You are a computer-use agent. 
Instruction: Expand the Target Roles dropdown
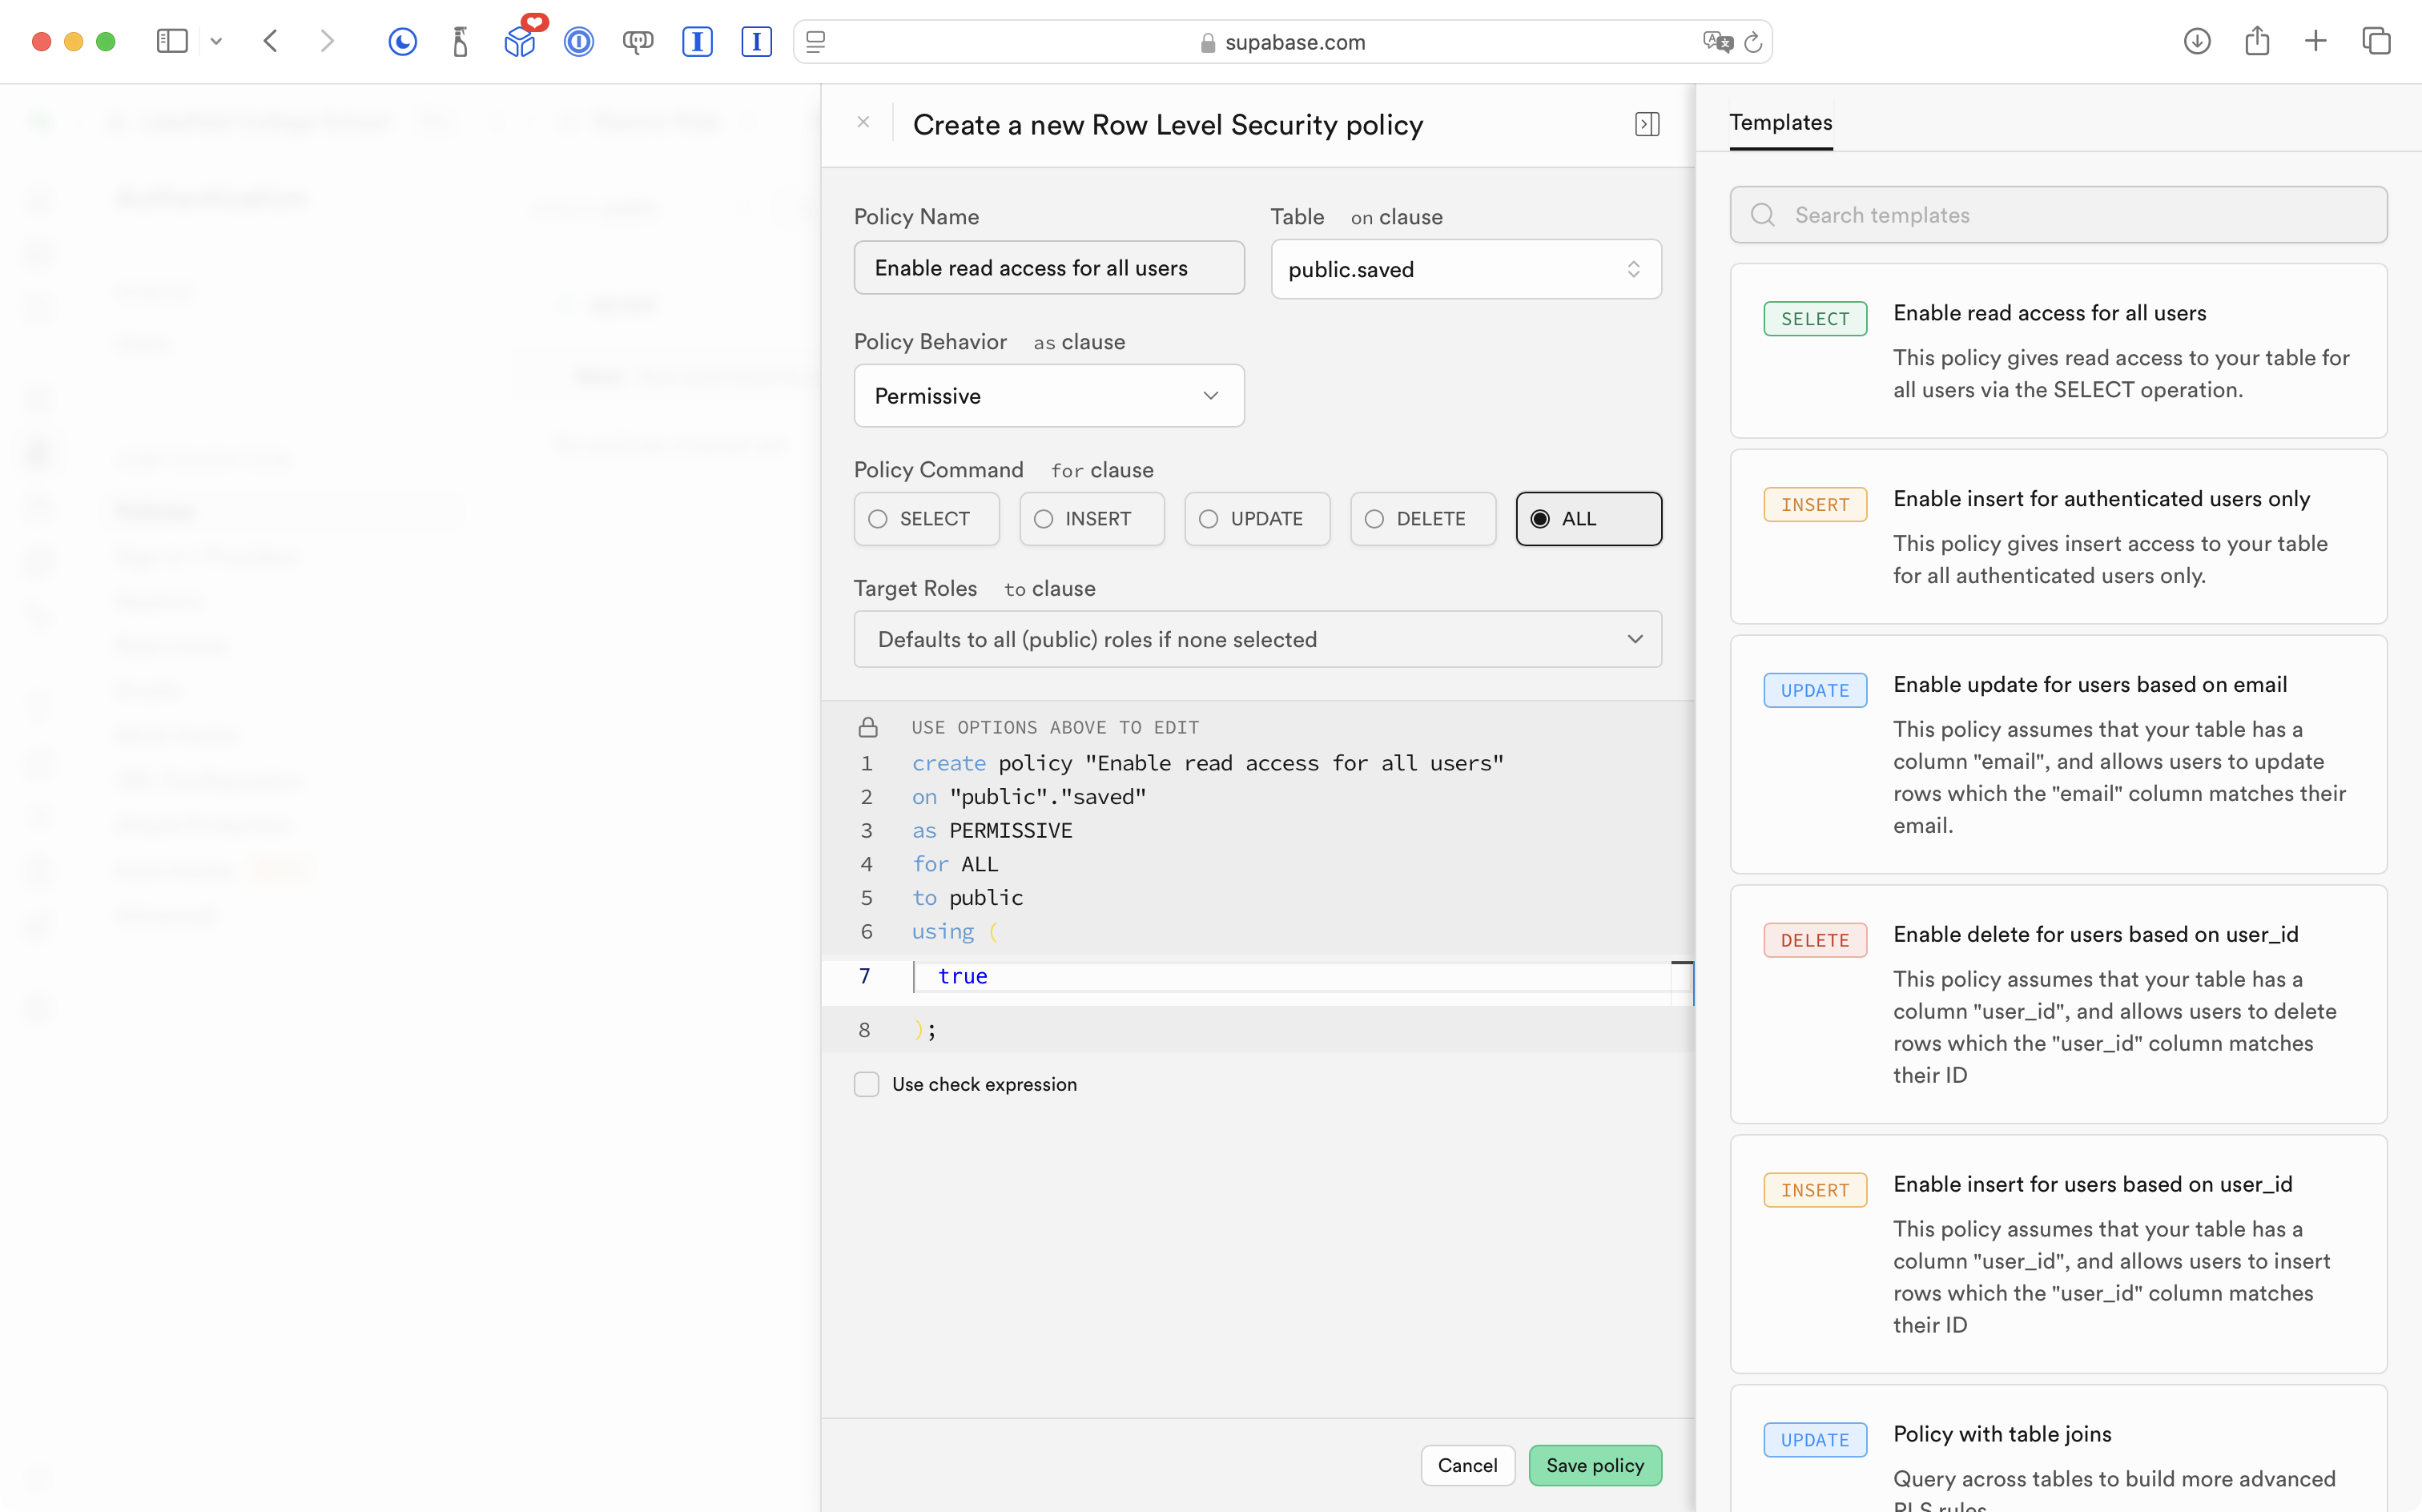[x=1258, y=639]
